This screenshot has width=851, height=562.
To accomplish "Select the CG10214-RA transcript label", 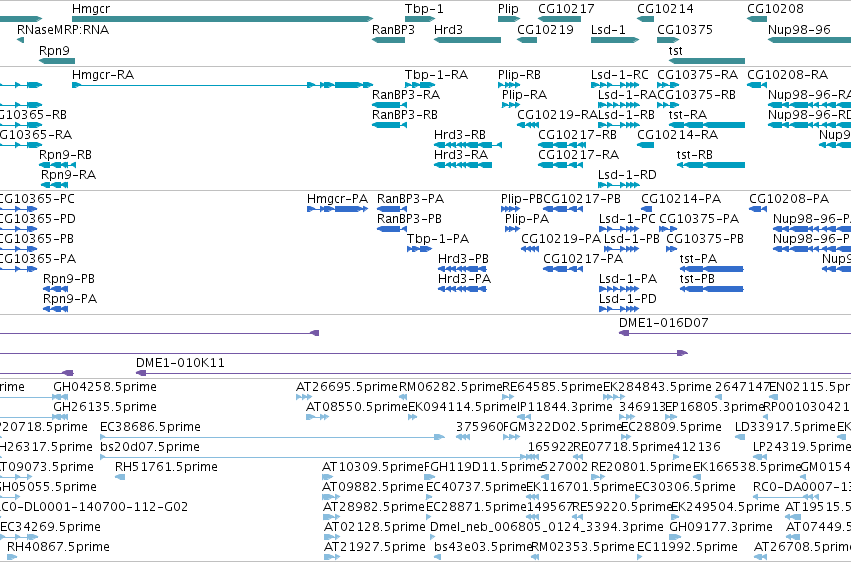I will 677,135.
